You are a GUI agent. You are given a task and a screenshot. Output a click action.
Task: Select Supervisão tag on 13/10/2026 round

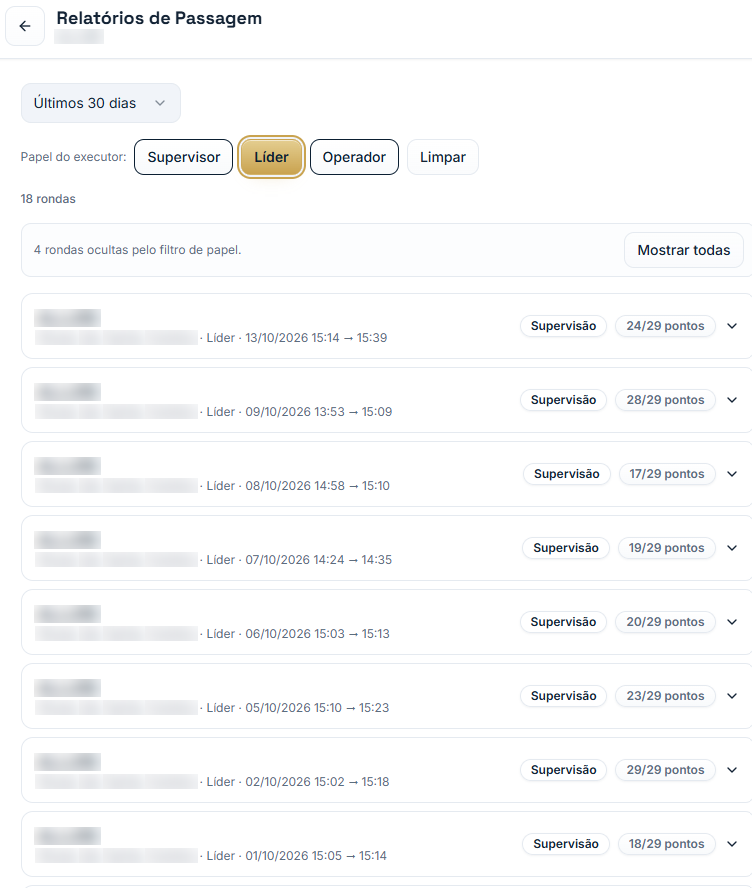pyautogui.click(x=563, y=326)
